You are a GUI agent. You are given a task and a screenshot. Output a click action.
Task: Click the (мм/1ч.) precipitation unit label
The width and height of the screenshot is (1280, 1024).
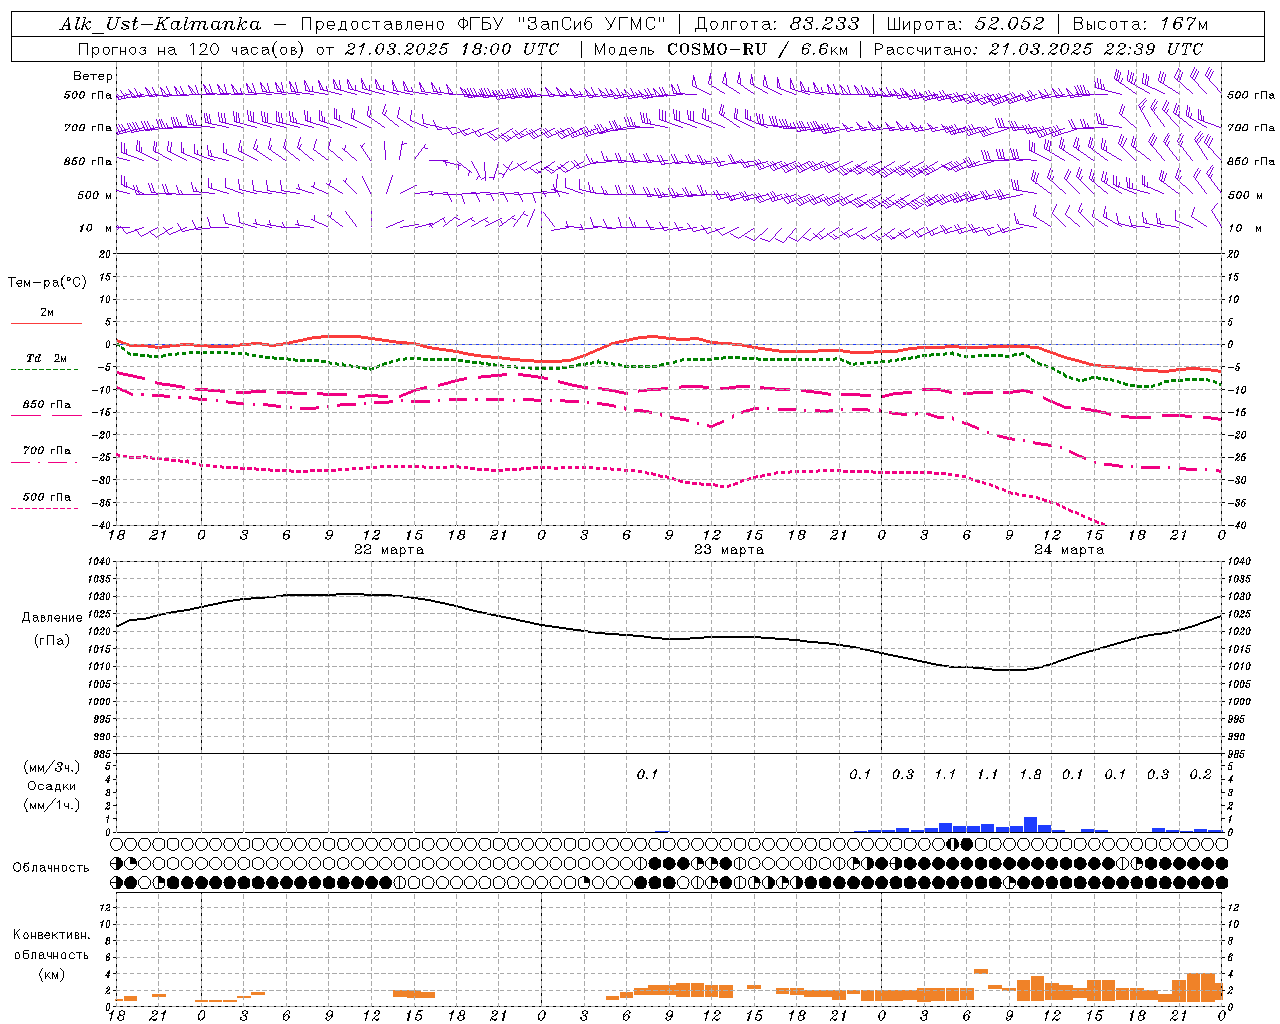point(51,805)
